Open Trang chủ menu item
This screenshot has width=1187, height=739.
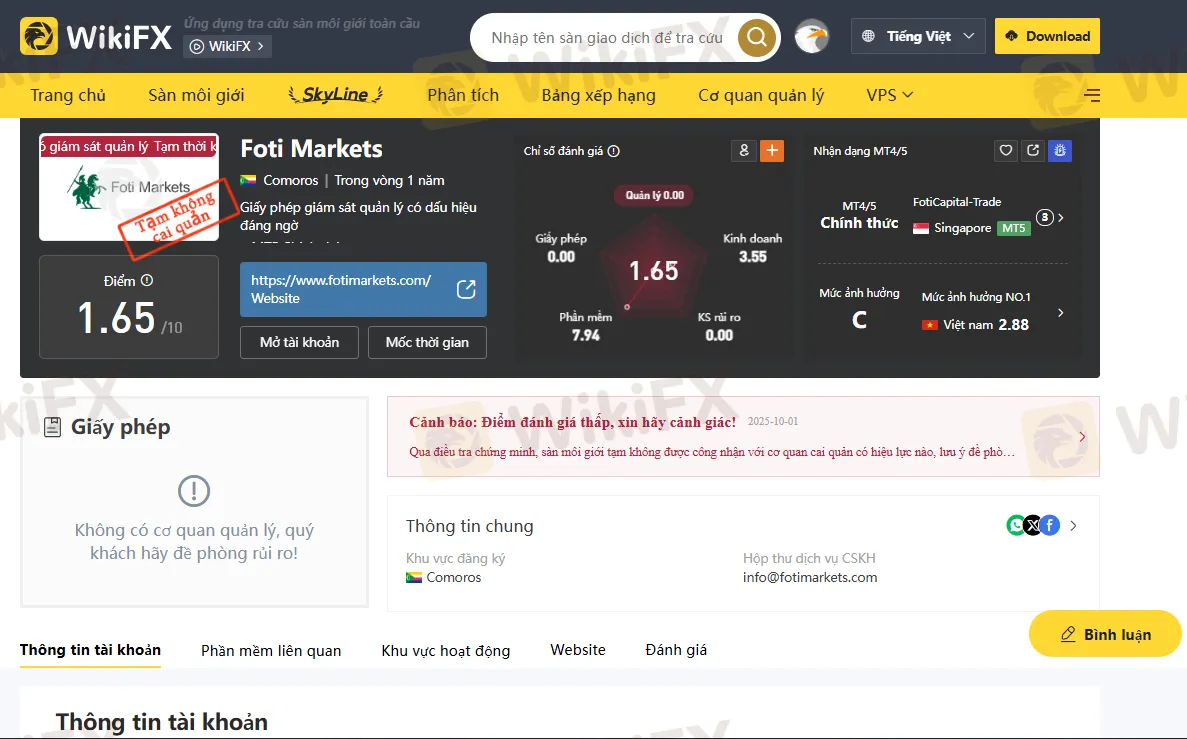pyautogui.click(x=68, y=95)
